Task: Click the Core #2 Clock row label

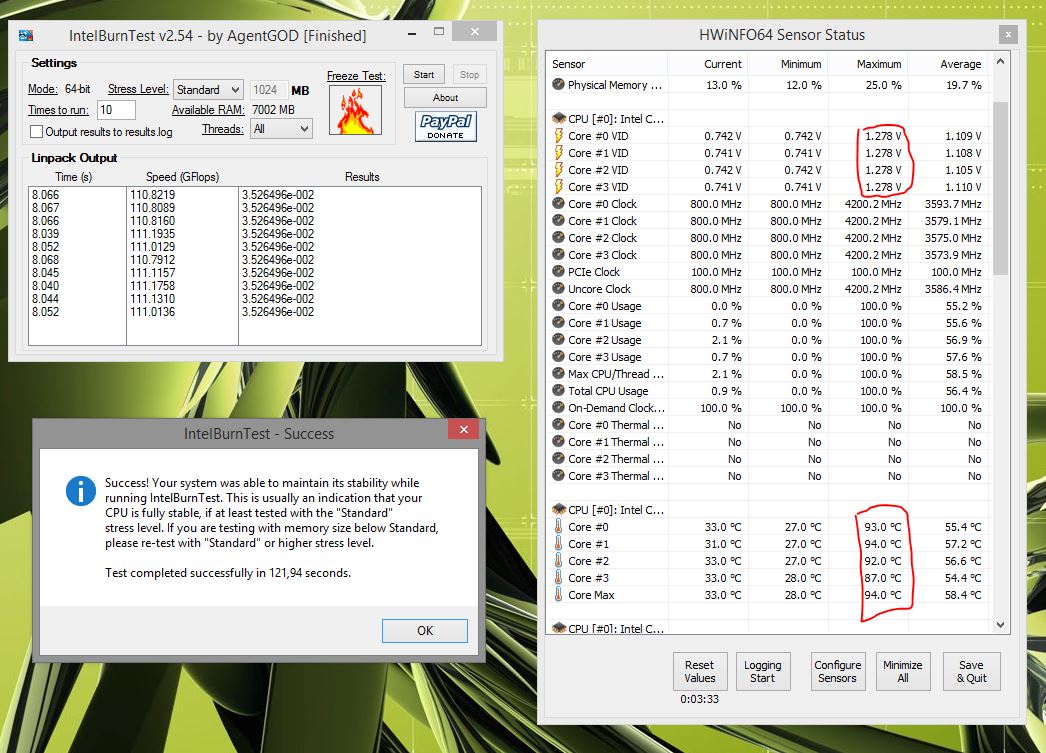Action: pos(602,237)
